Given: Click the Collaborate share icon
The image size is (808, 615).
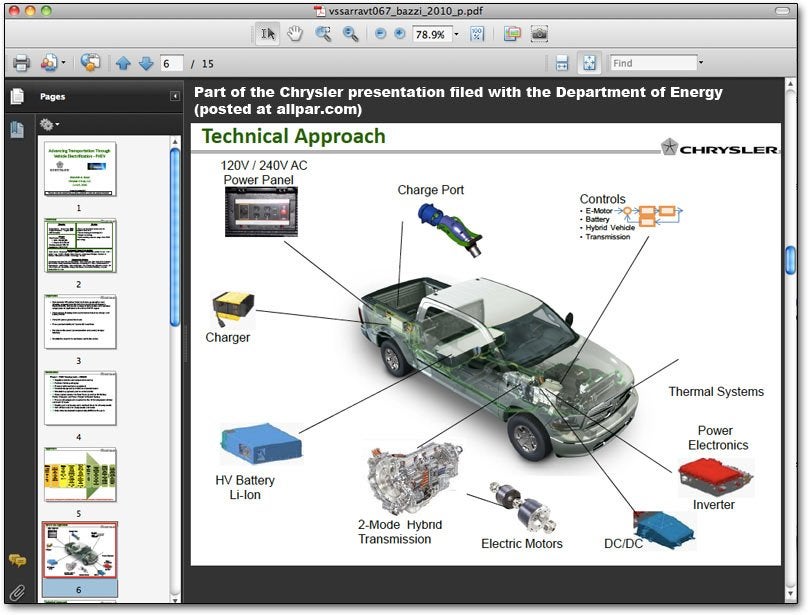Looking at the screenshot, I should pyautogui.click(x=91, y=63).
